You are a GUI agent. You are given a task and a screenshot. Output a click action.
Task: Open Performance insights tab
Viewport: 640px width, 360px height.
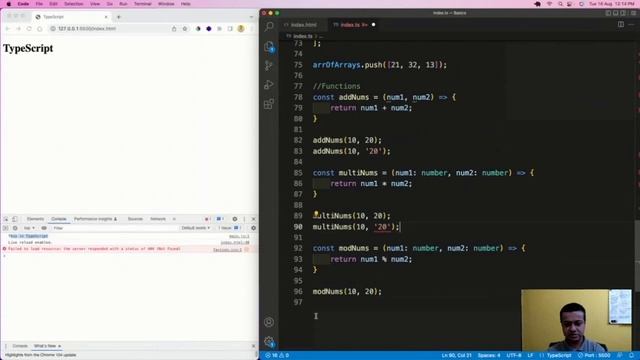[95, 219]
